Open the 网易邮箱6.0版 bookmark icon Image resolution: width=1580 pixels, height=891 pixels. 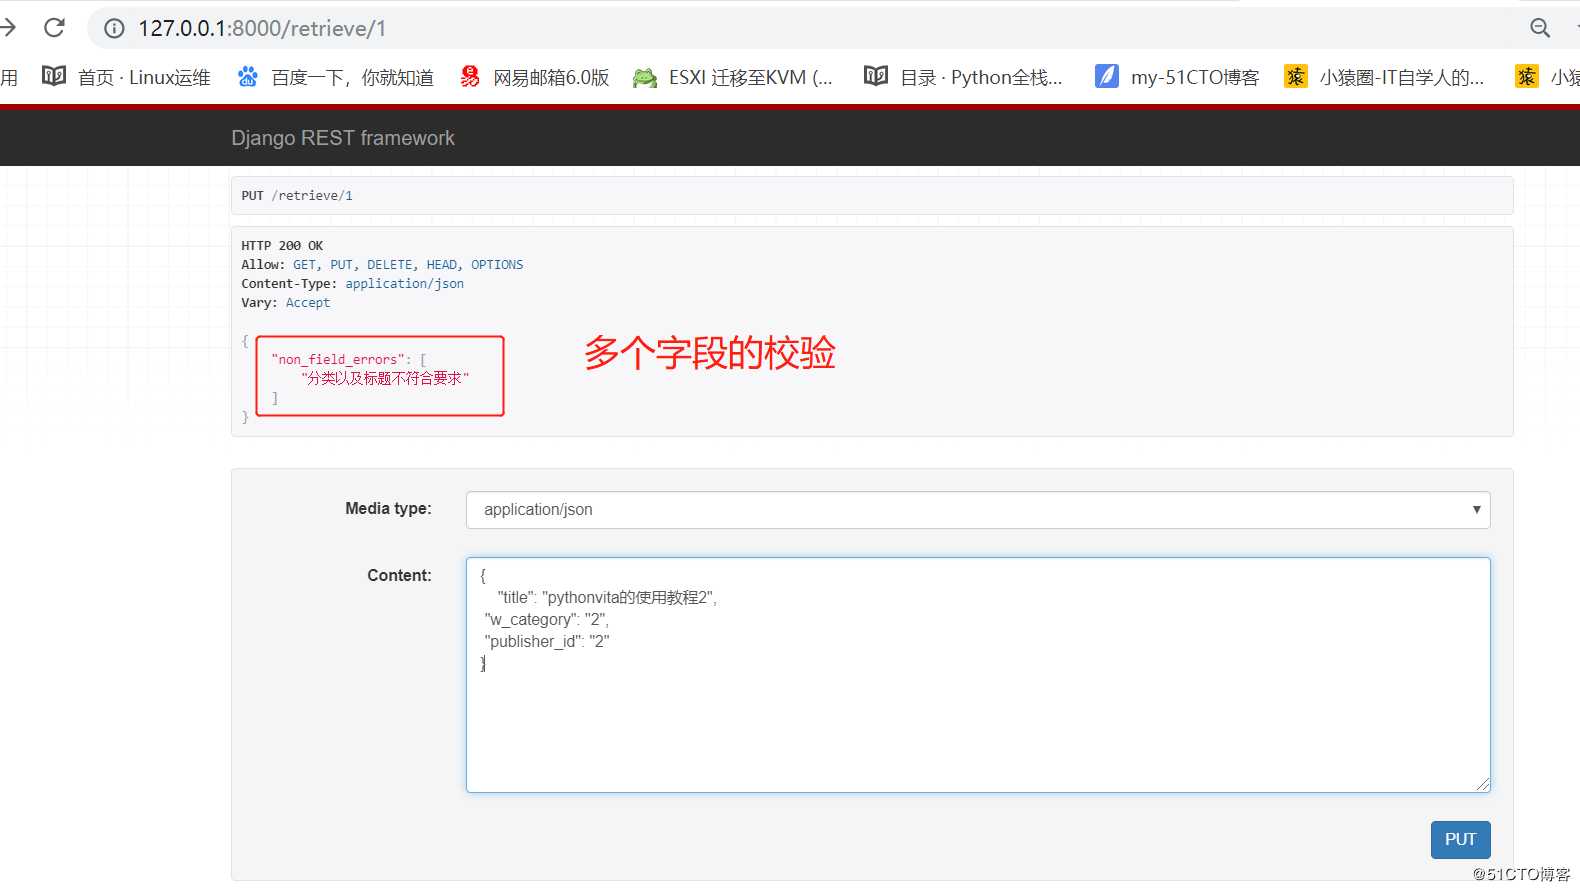[469, 76]
